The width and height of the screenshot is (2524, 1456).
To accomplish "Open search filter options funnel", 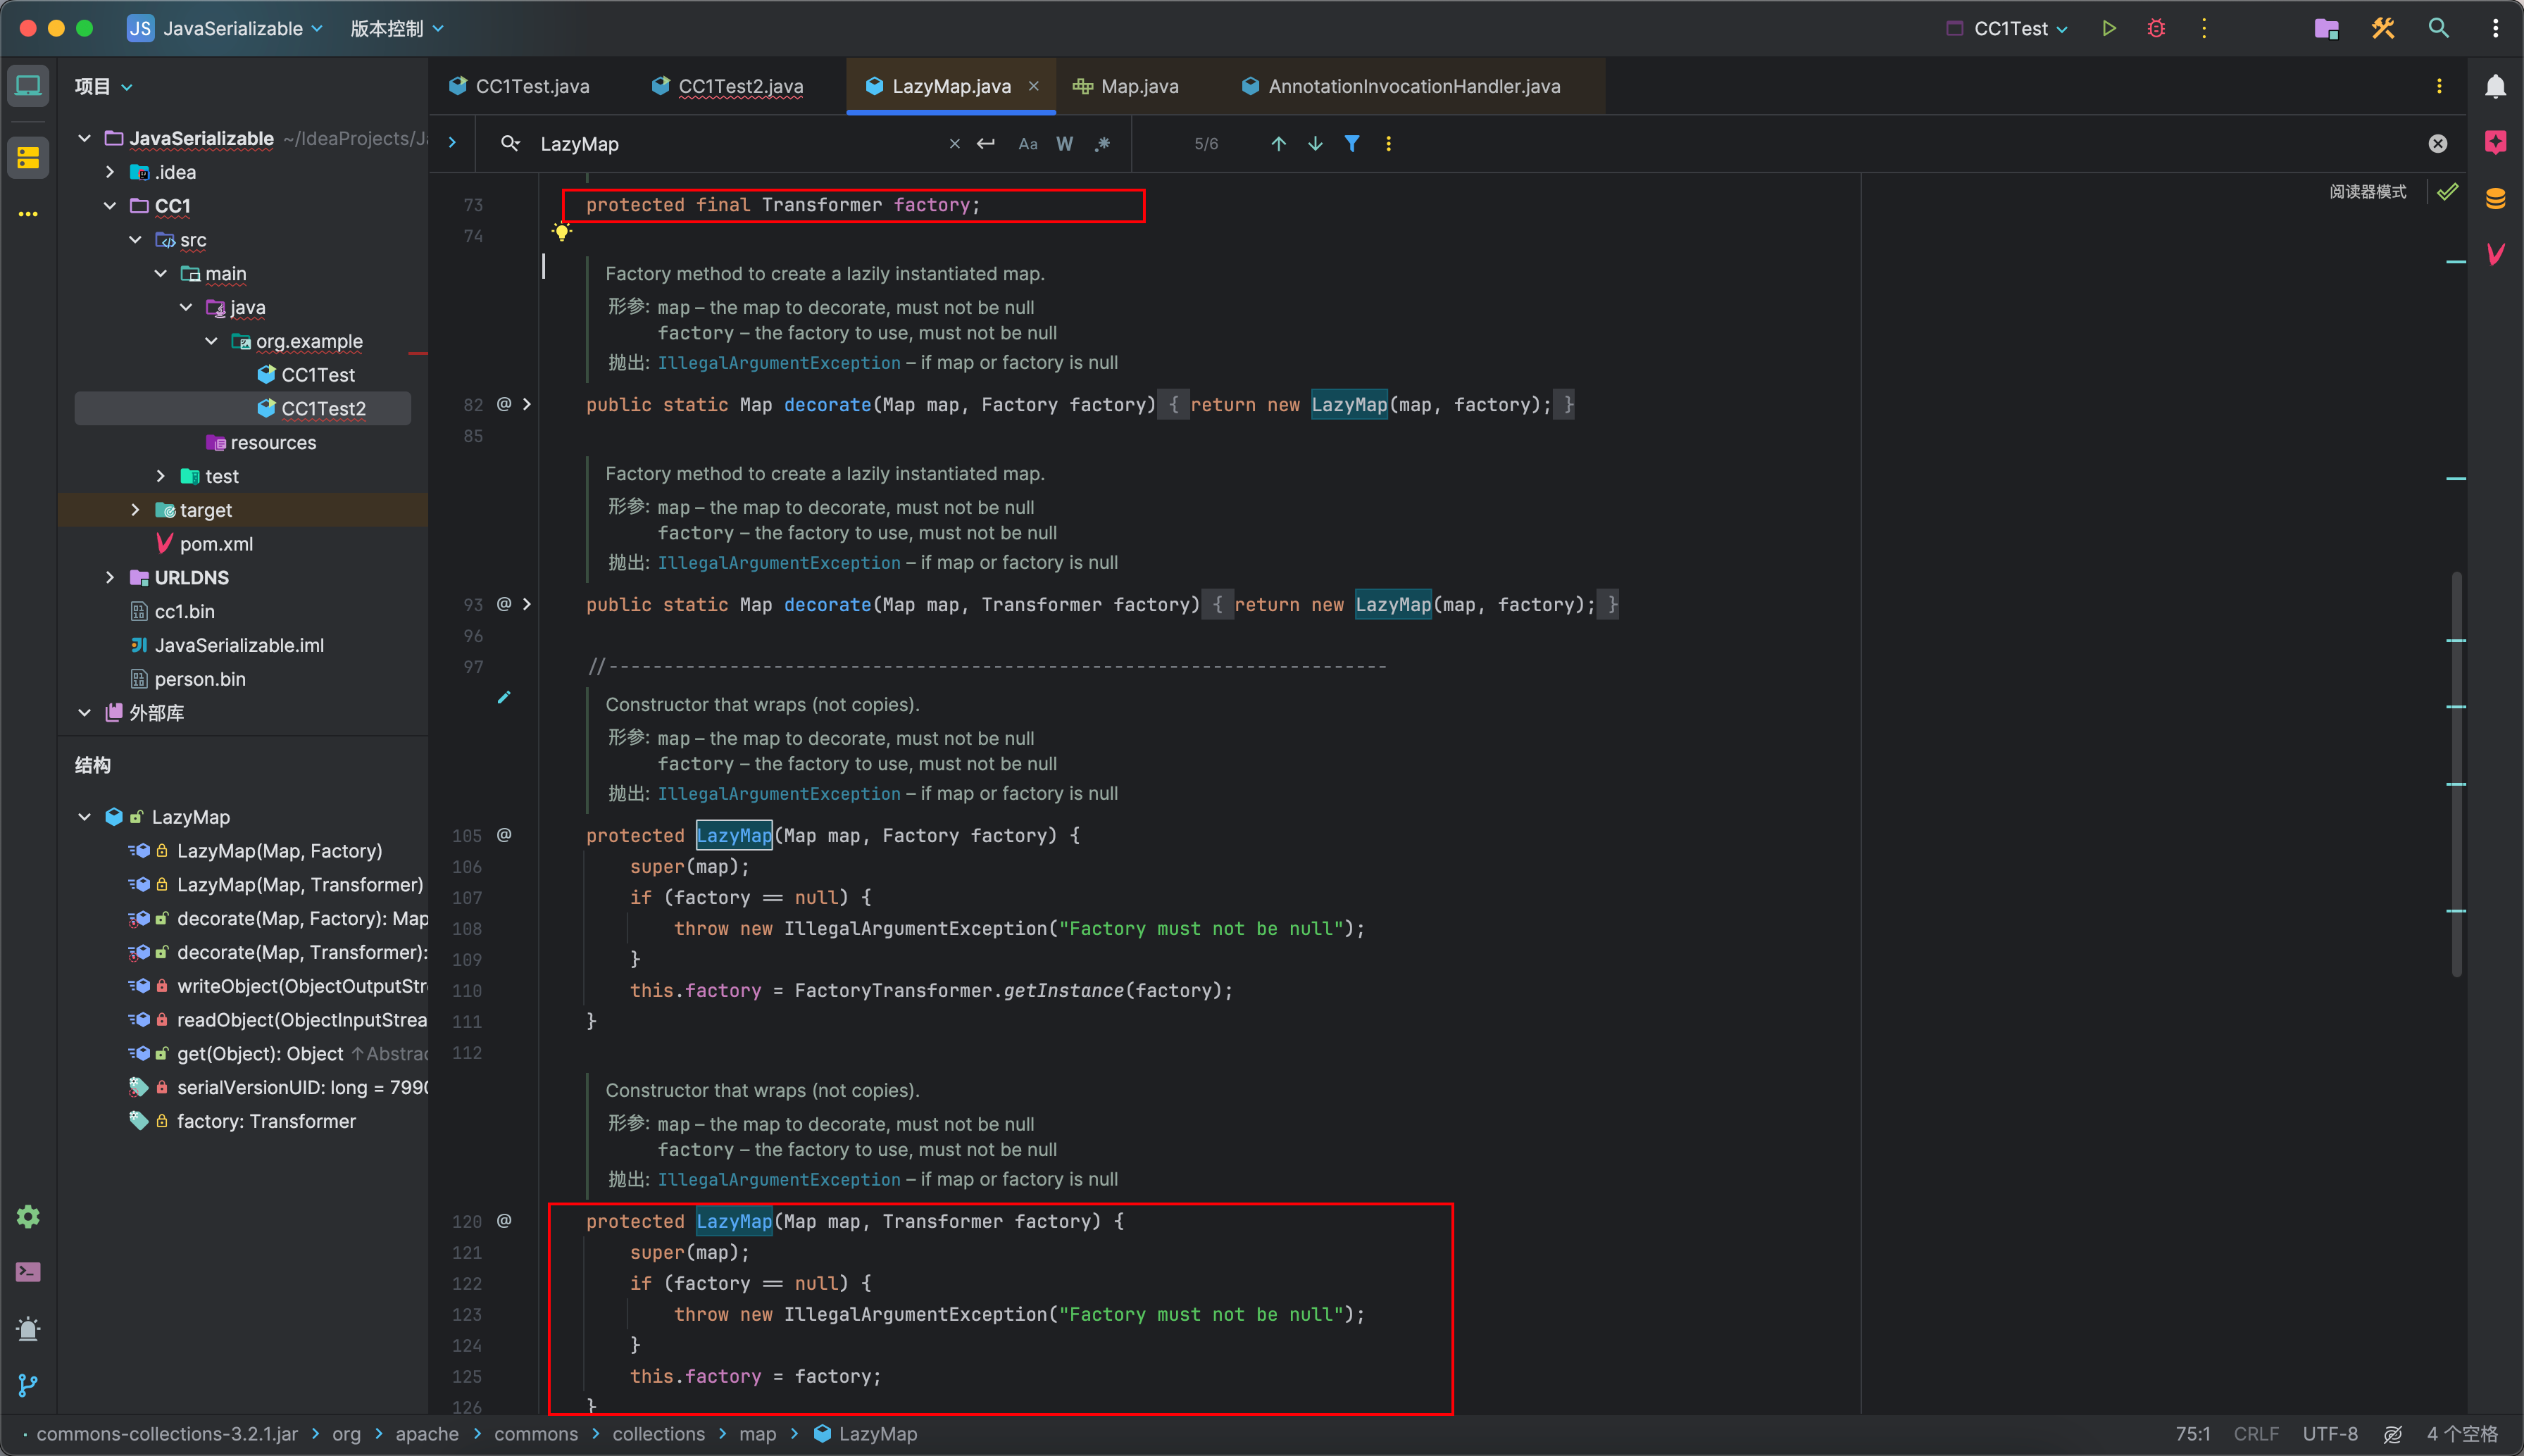I will click(x=1352, y=144).
